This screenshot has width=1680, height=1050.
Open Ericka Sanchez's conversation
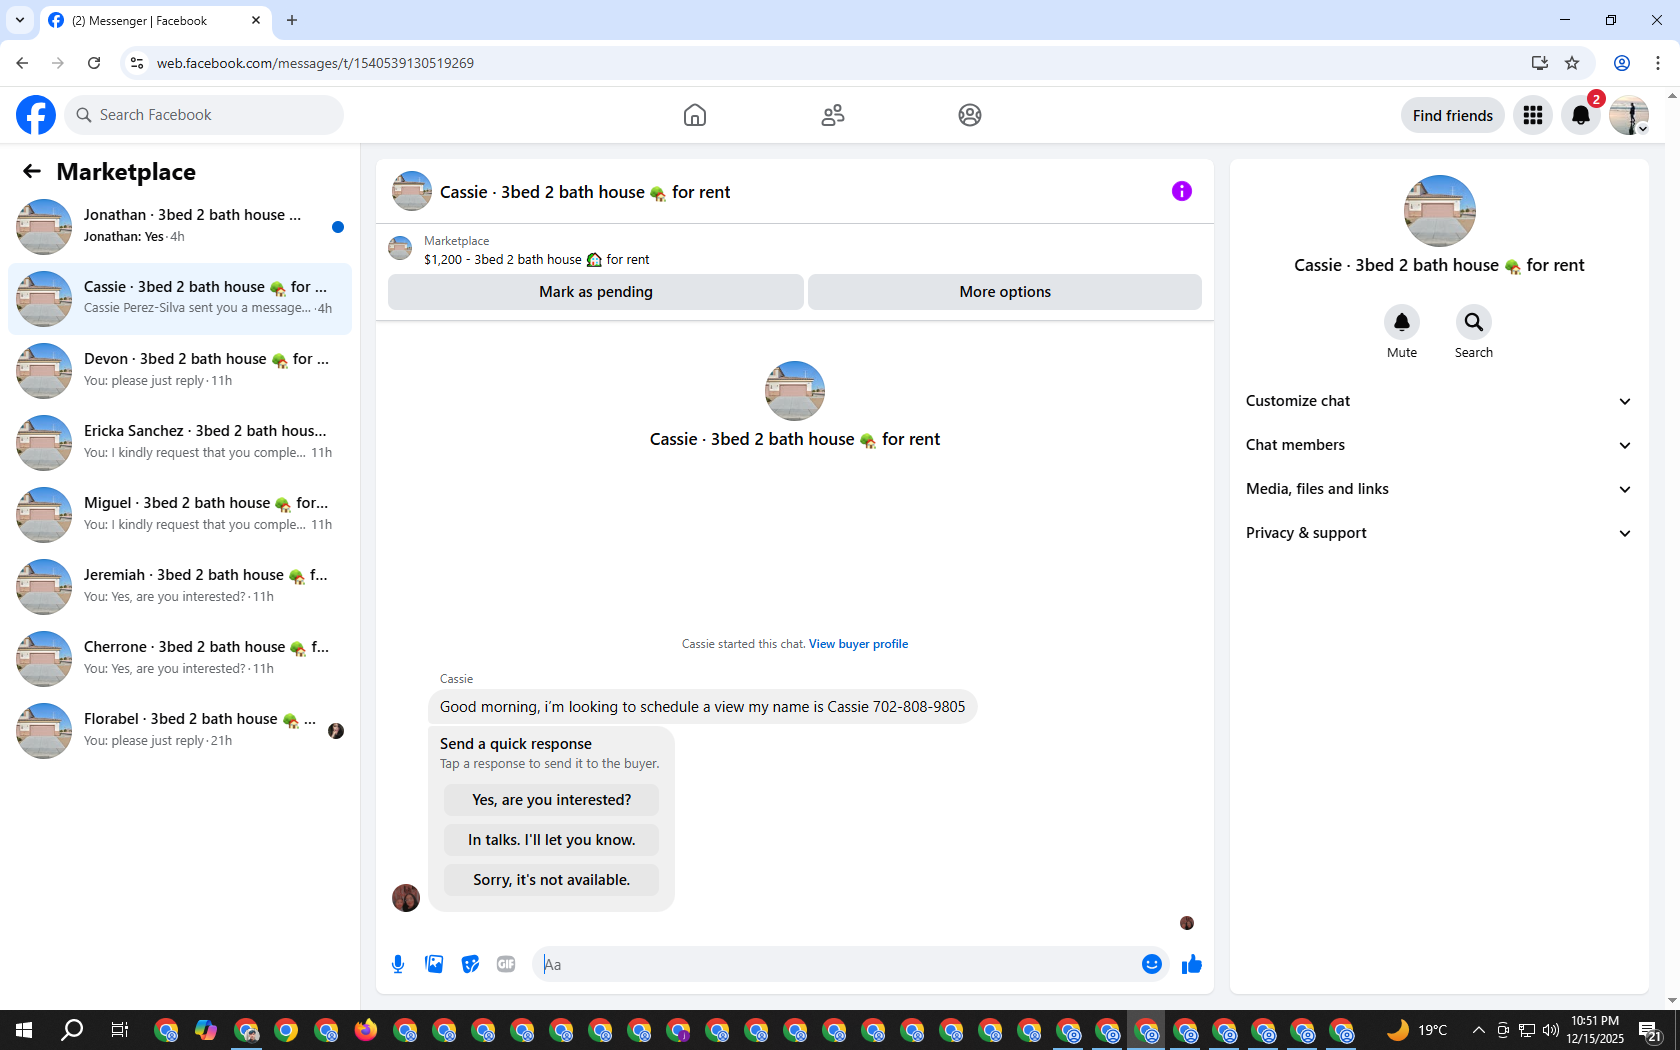click(180, 443)
